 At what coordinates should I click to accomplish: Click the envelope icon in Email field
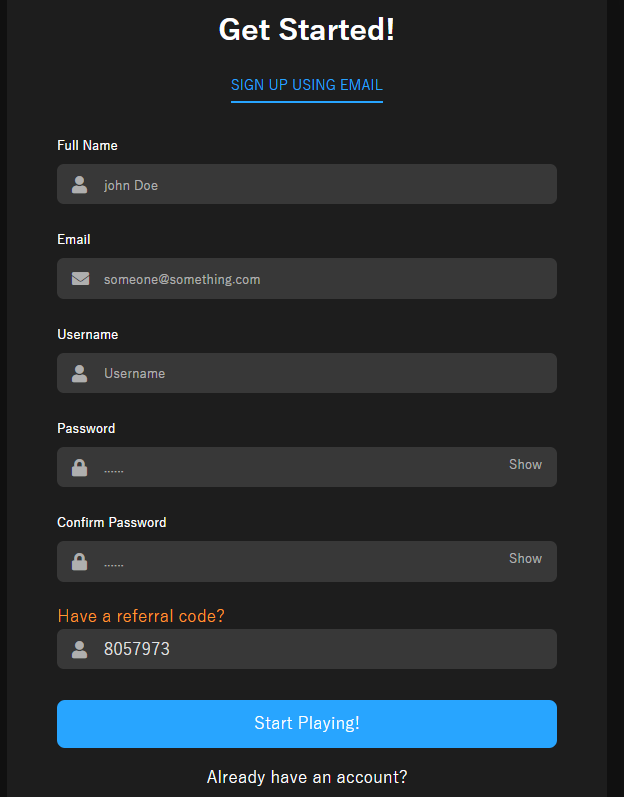pyautogui.click(x=80, y=279)
